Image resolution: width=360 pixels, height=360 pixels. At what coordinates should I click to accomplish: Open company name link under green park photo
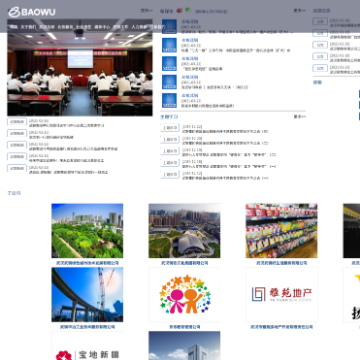click(87, 263)
